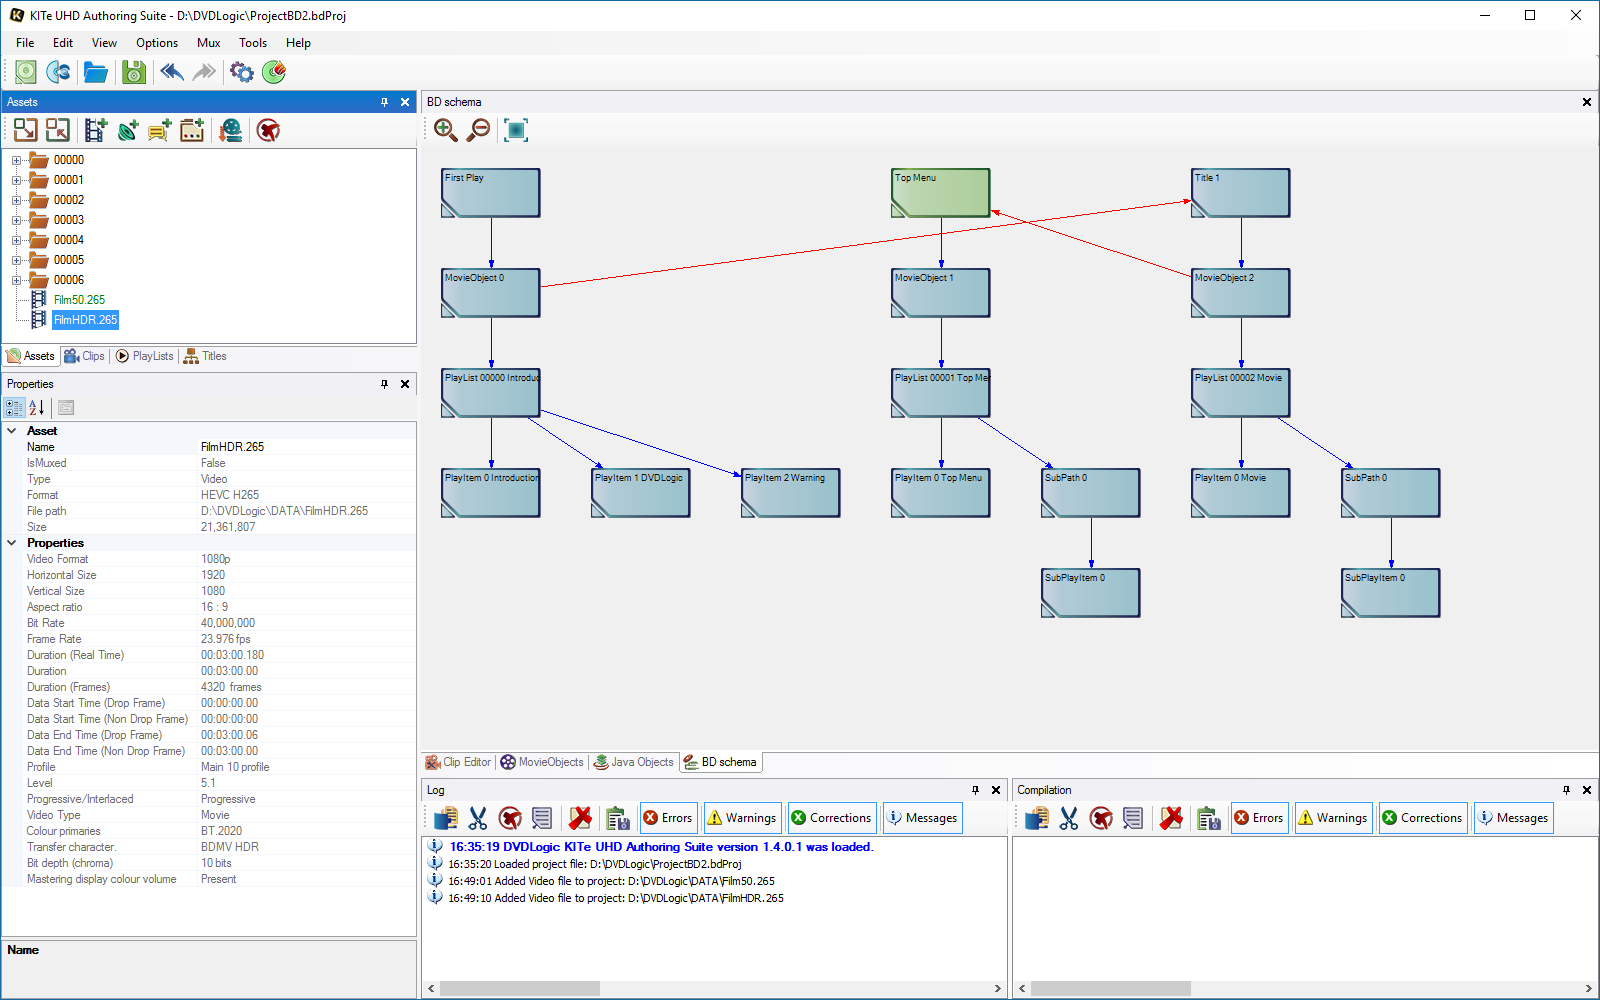Click the Corrections button in Log panel

(831, 818)
